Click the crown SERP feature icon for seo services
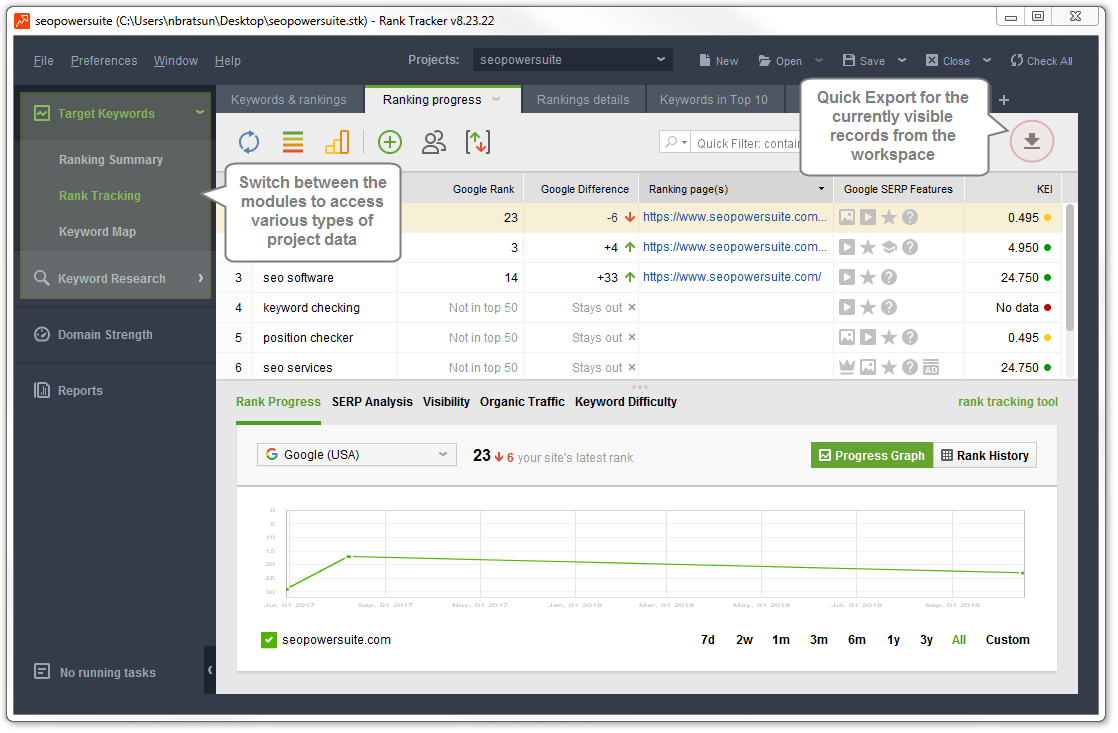 [846, 368]
